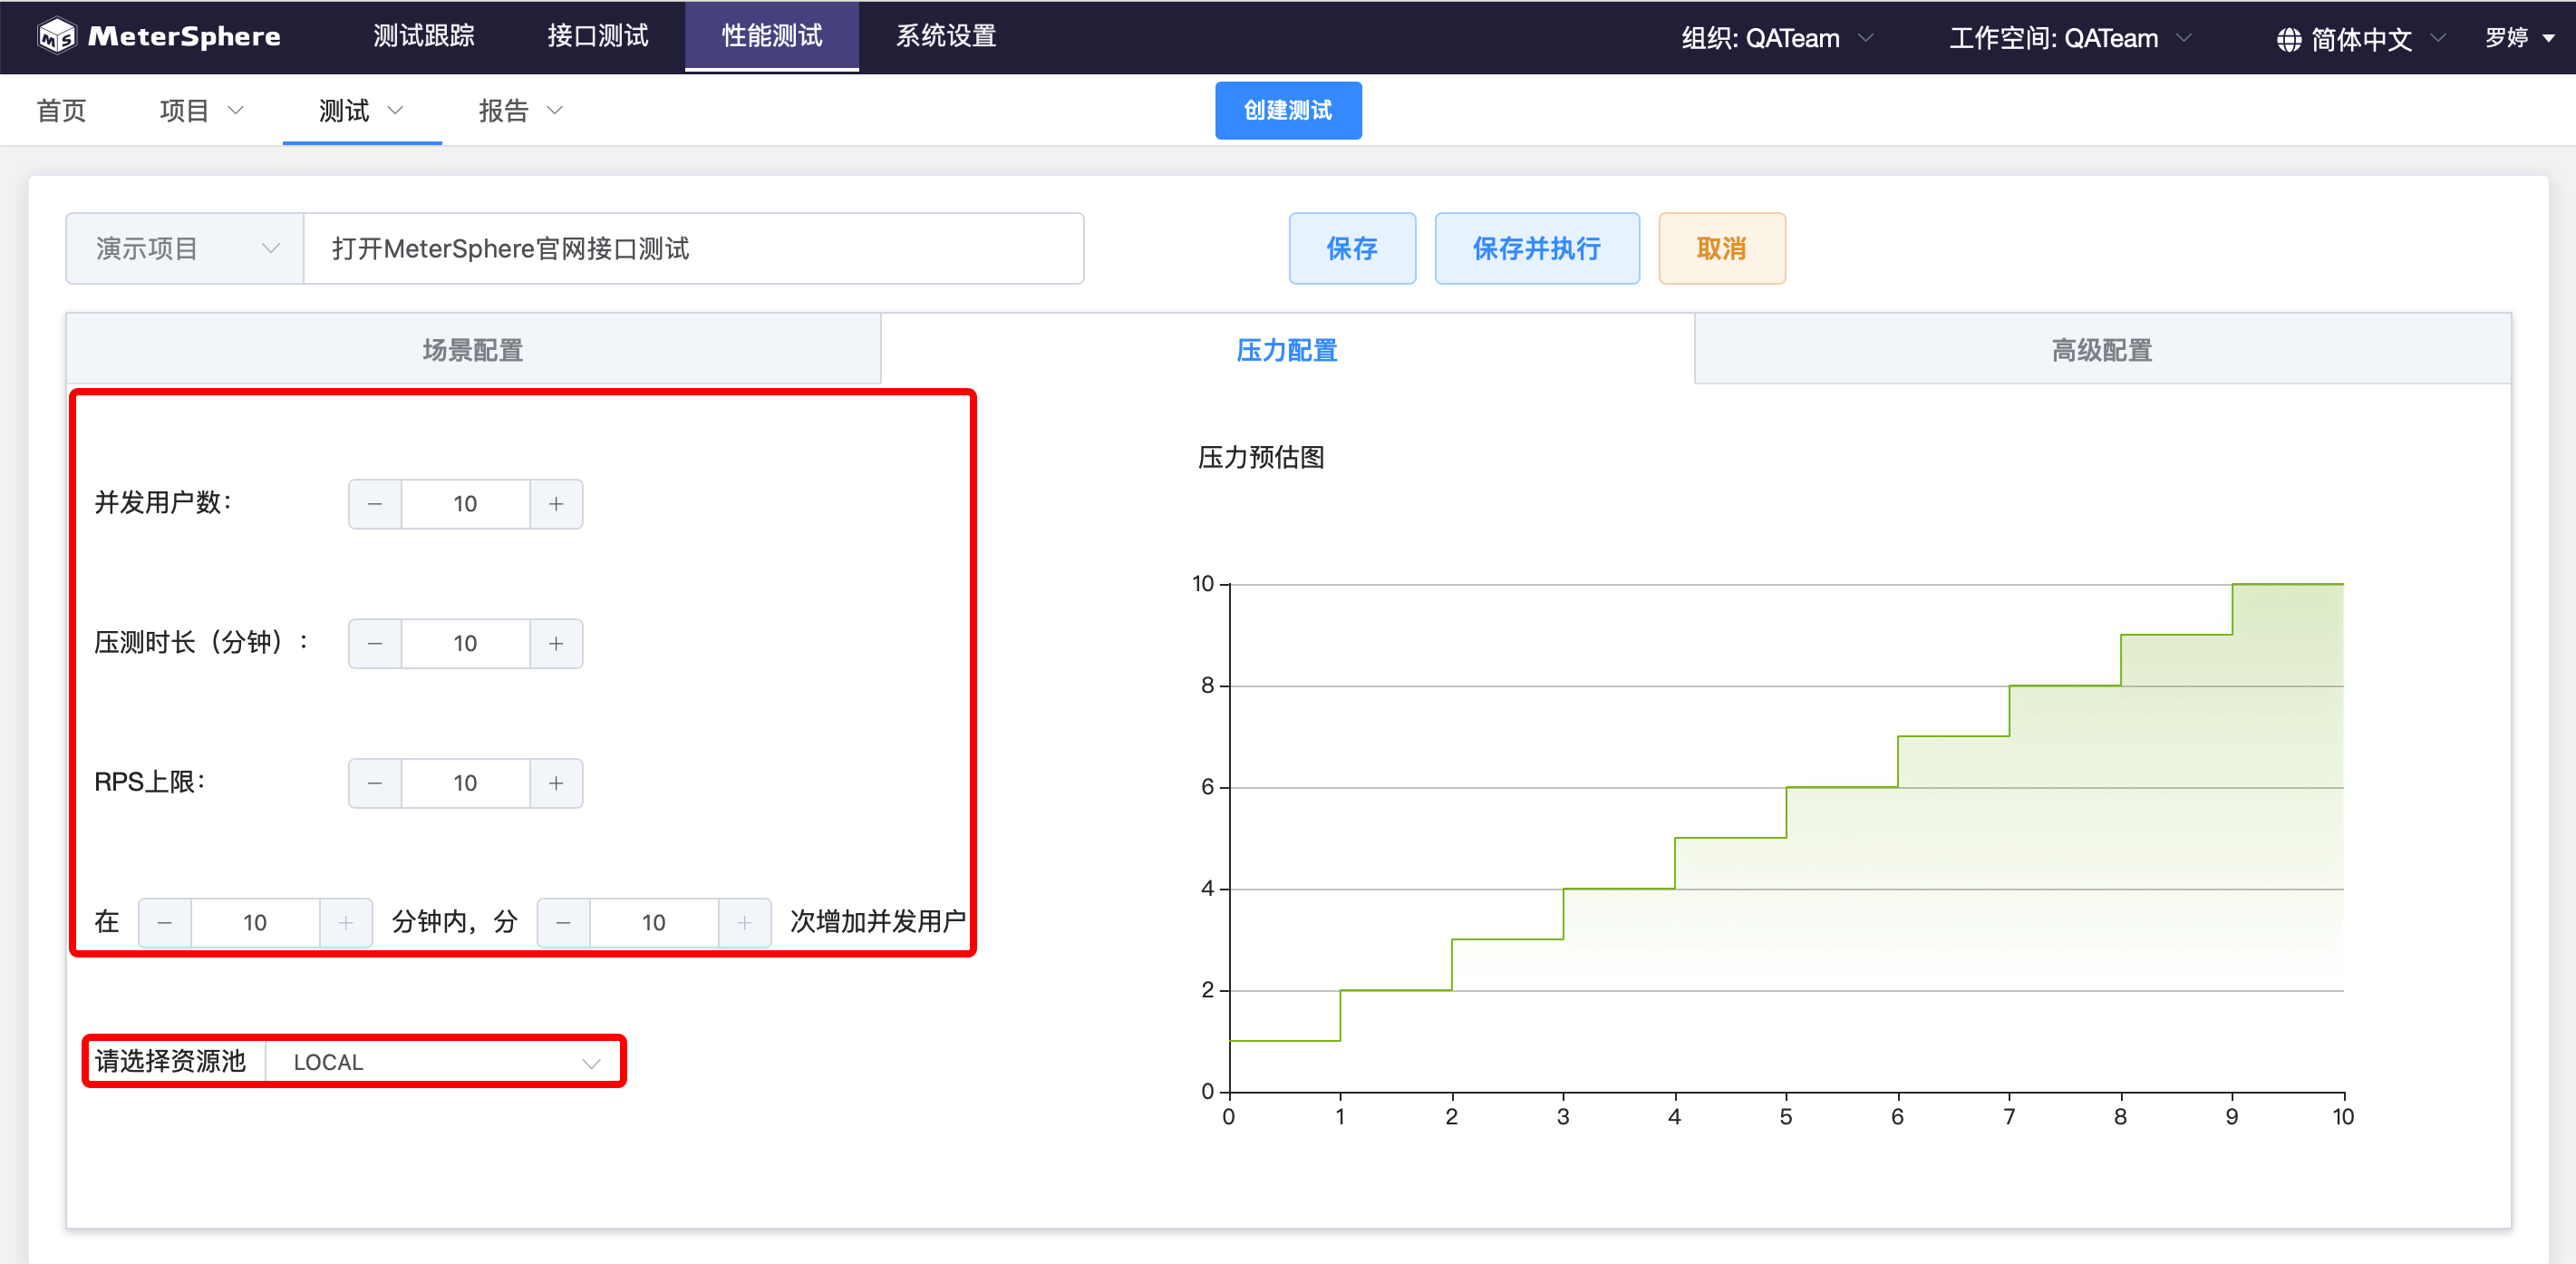Viewport: 2576px width, 1264px height.
Task: Increase test duration minutes with plus
Action: [x=556, y=643]
